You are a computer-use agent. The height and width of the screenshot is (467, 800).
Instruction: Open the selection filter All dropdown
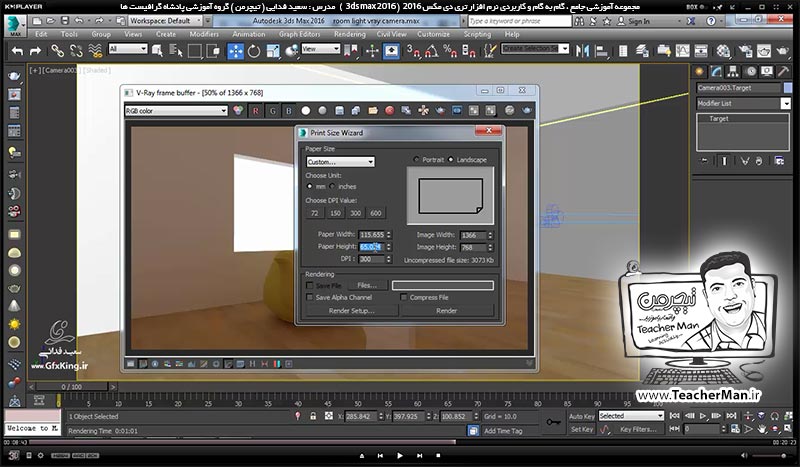128,49
